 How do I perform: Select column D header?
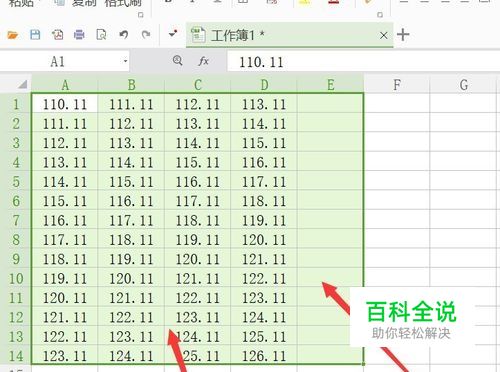[x=264, y=85]
